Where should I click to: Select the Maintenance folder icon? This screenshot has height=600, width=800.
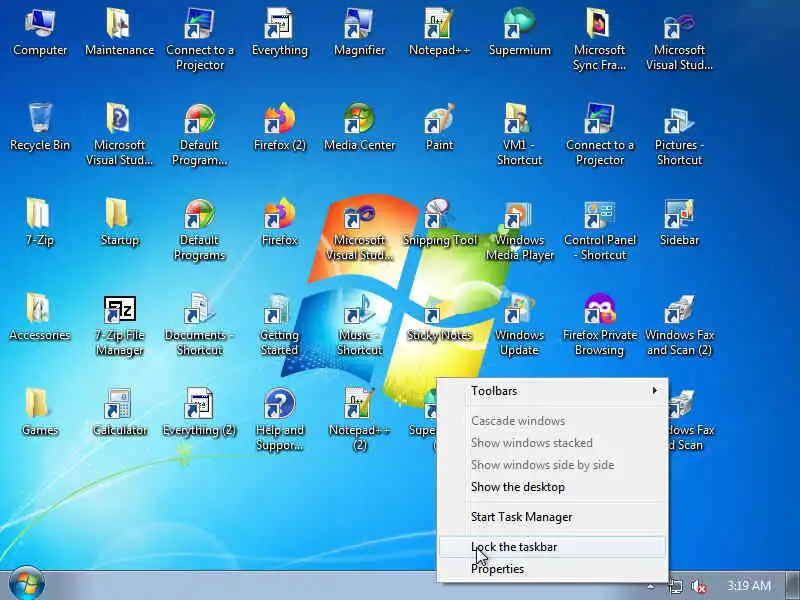[x=119, y=32]
